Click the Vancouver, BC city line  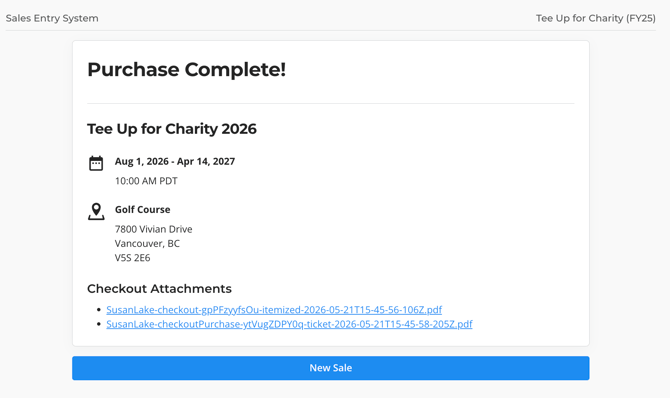pyautogui.click(x=147, y=244)
